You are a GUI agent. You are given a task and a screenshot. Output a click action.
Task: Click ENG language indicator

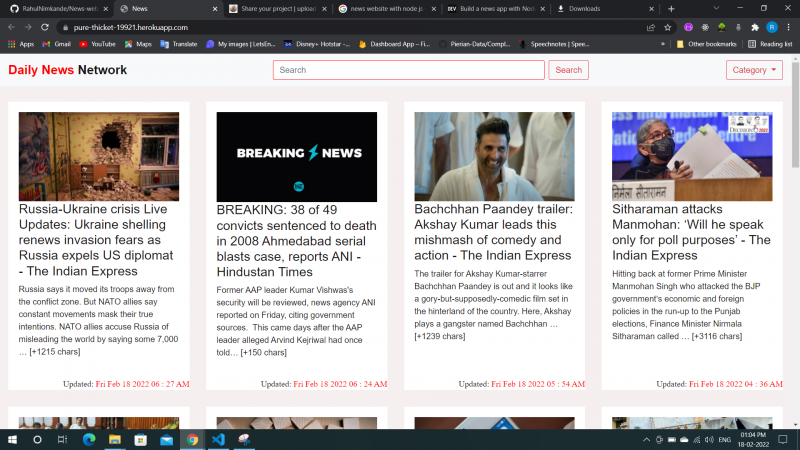[x=724, y=439]
